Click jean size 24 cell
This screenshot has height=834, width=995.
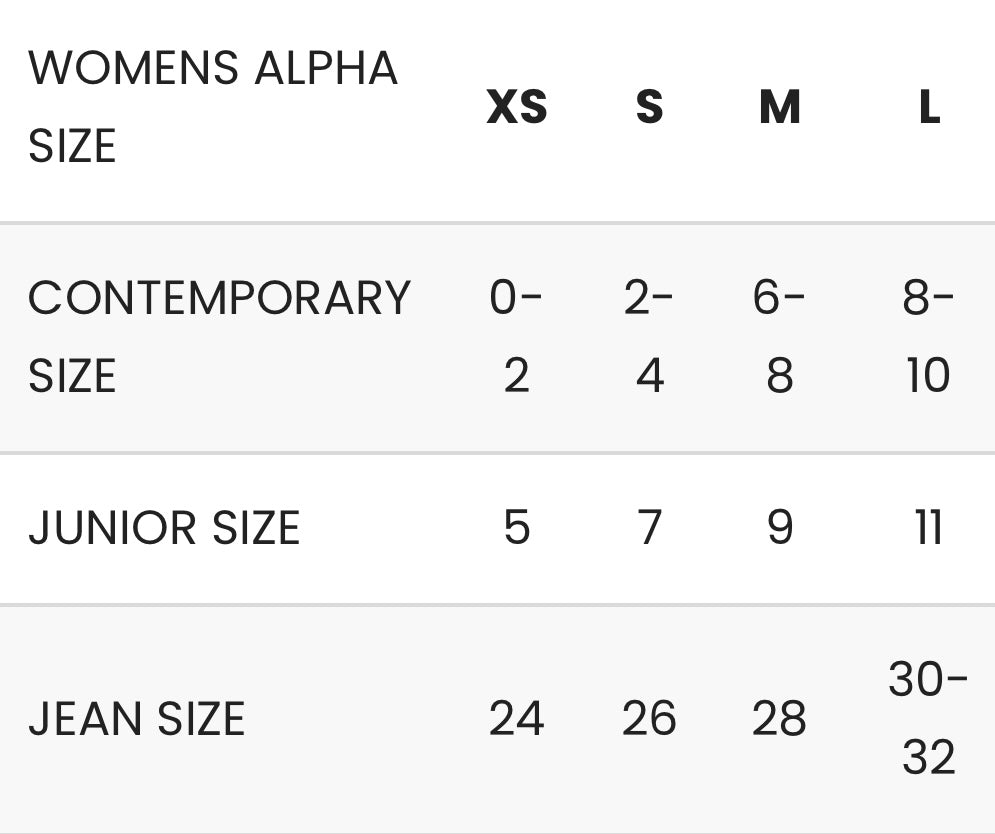pos(516,719)
